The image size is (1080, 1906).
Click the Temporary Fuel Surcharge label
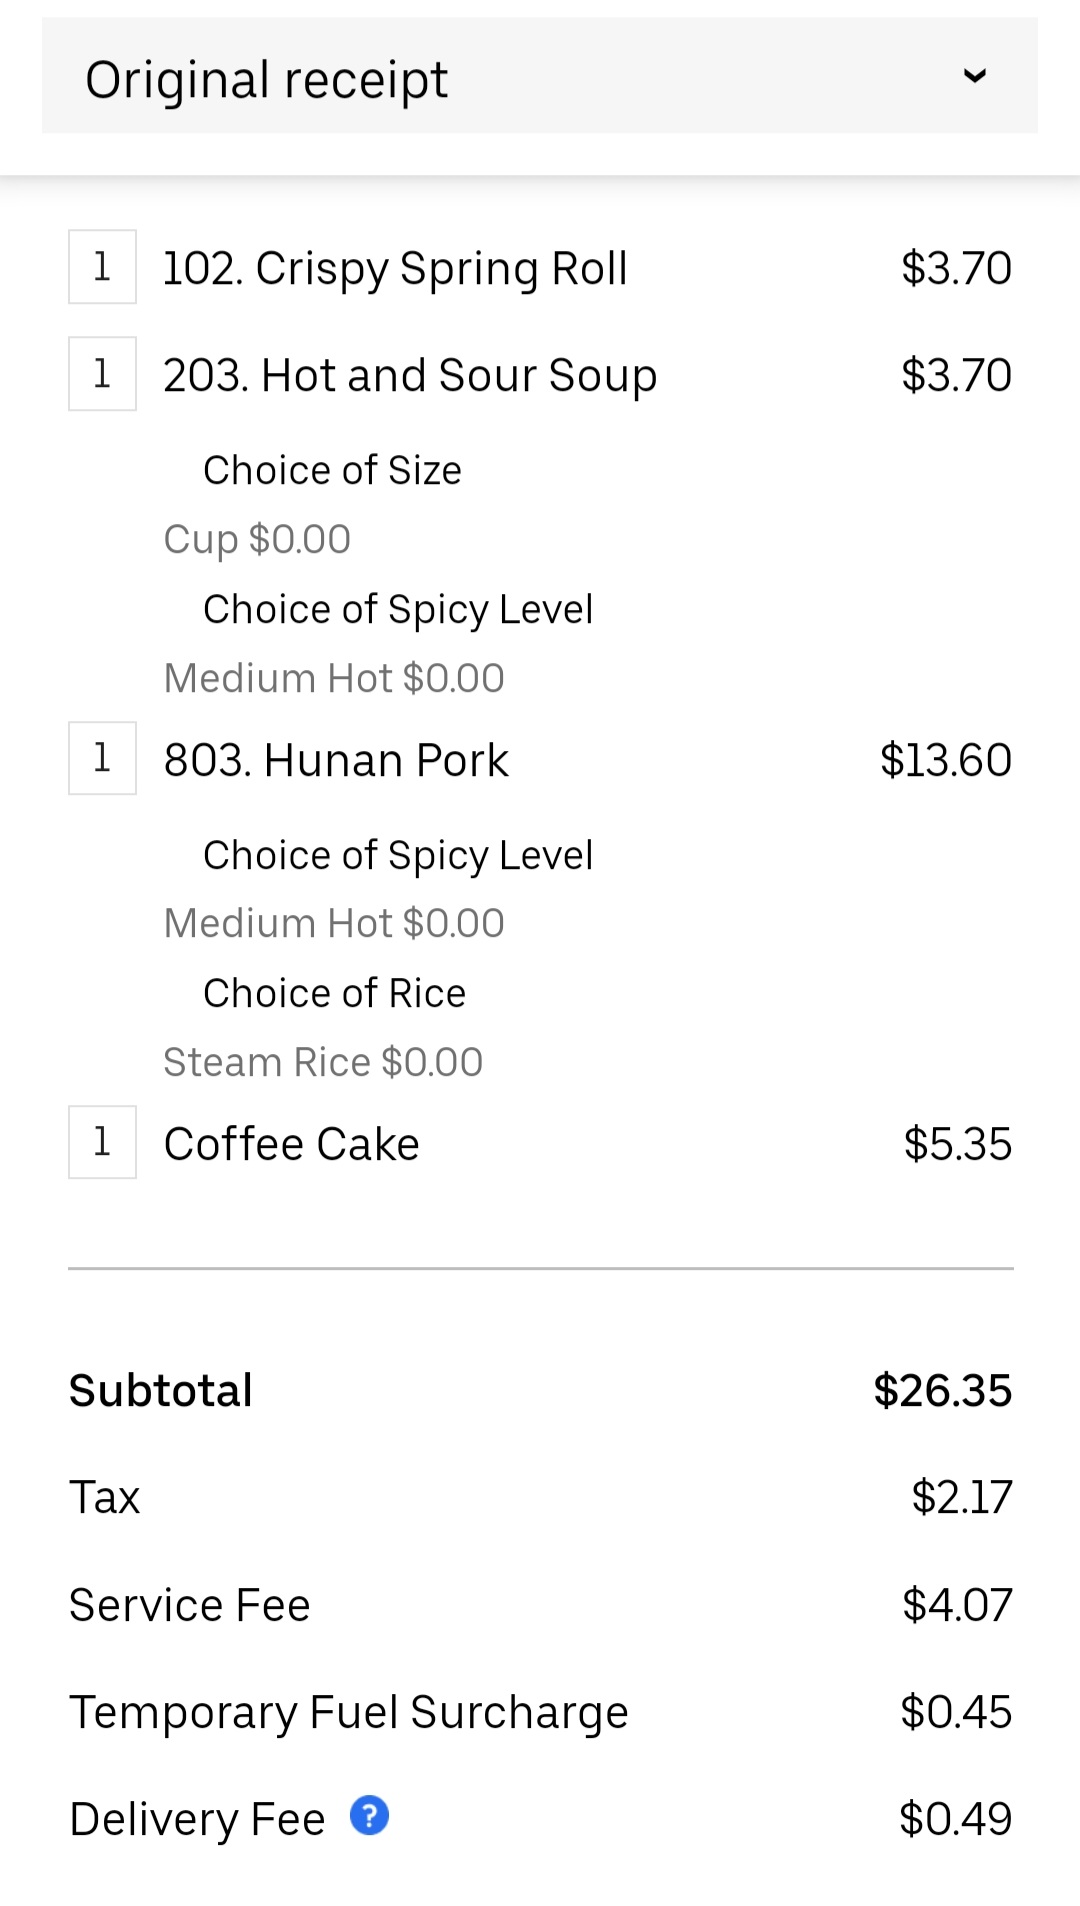coord(348,1712)
